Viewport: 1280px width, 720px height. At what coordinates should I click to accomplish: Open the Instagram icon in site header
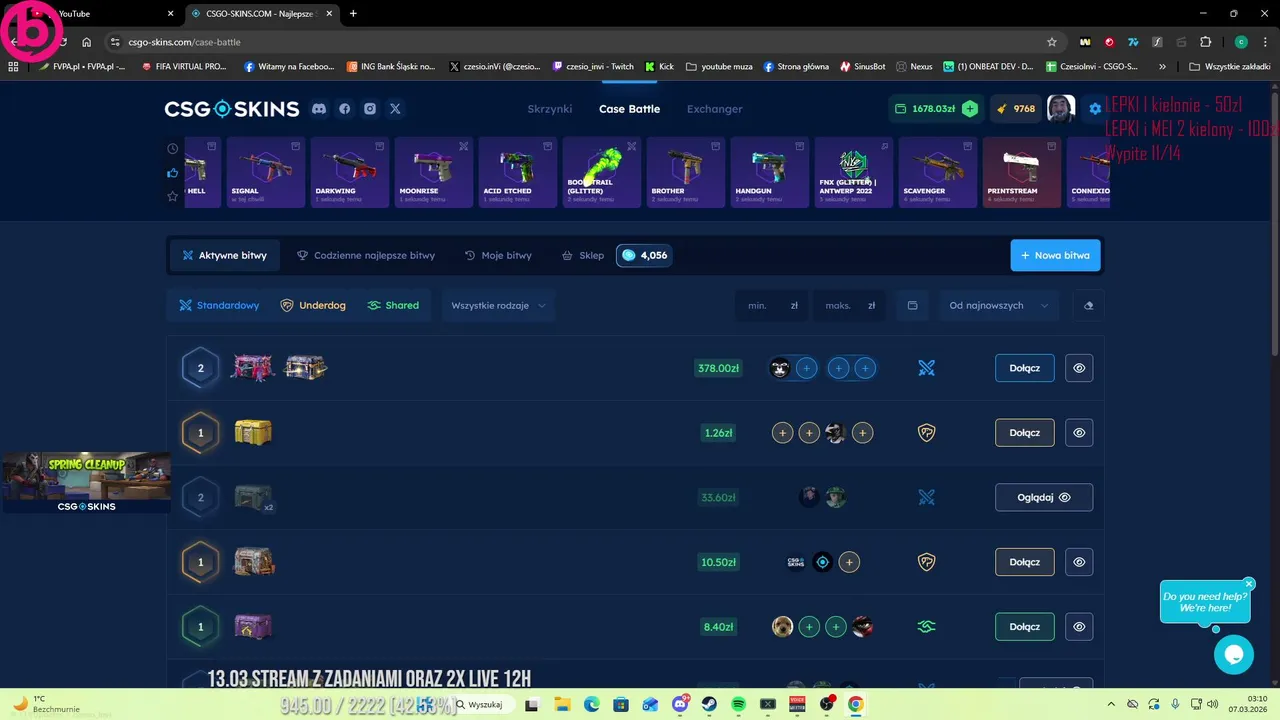(x=370, y=109)
